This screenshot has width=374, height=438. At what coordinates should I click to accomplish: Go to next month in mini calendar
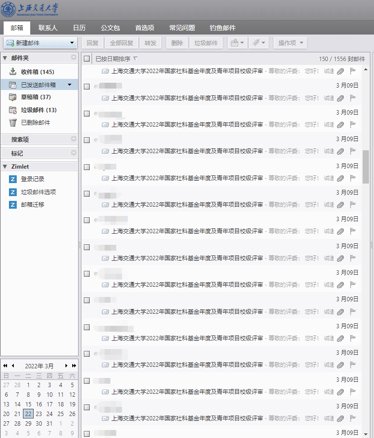(x=66, y=366)
